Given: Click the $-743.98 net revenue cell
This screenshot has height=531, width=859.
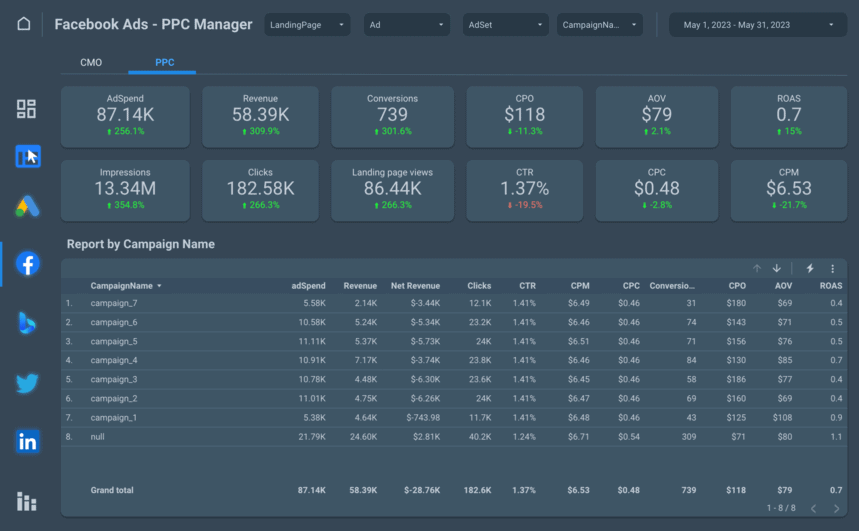Looking at the screenshot, I should (x=423, y=418).
